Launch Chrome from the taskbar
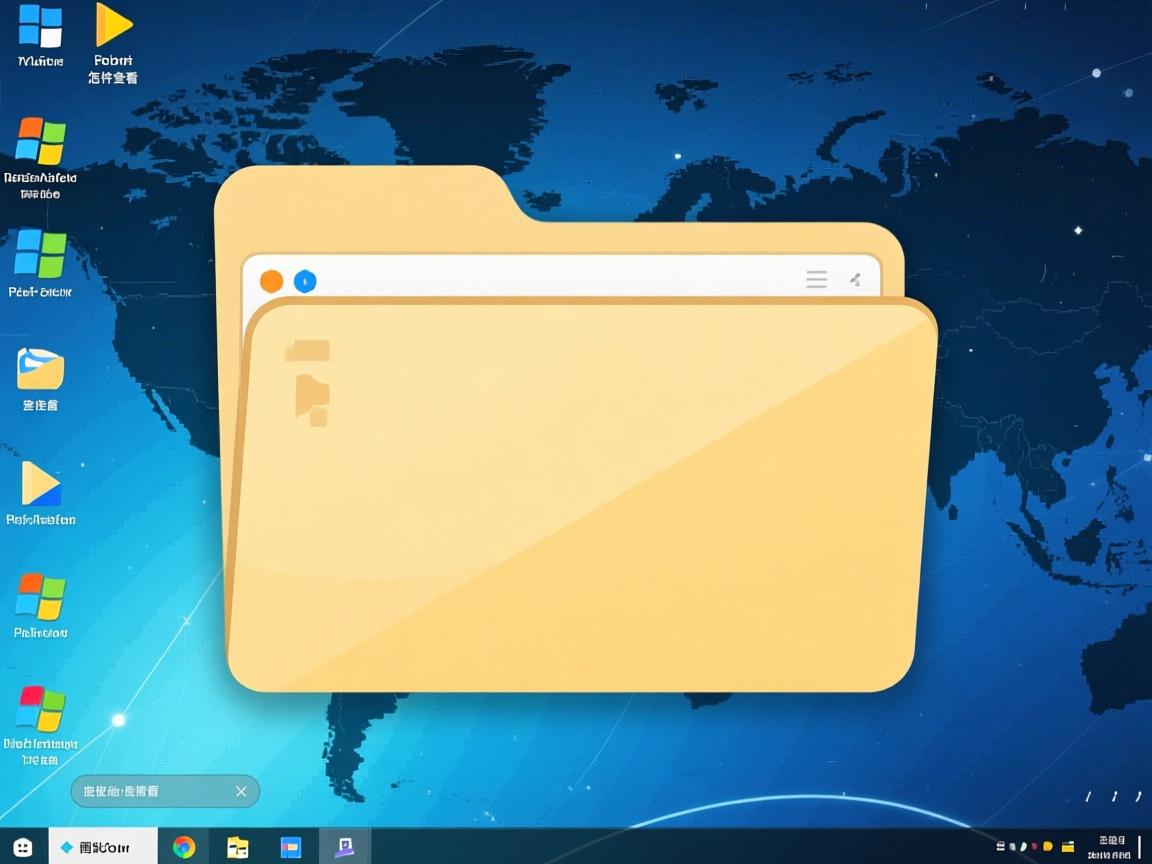Screen dimensions: 1152x864 pos(184,847)
